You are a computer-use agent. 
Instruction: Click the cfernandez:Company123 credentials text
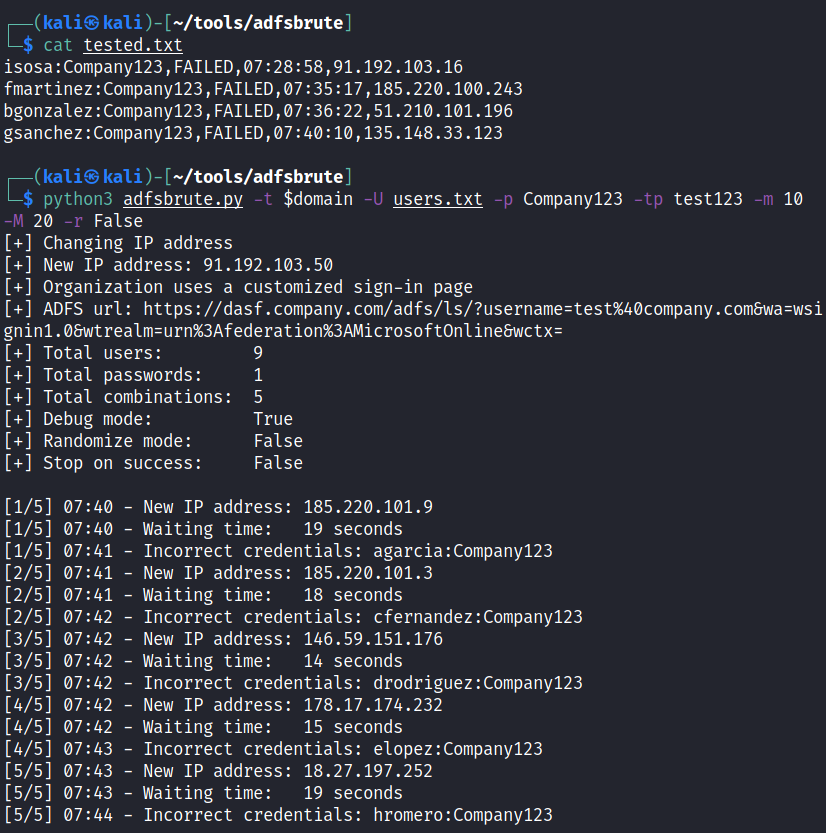point(478,617)
